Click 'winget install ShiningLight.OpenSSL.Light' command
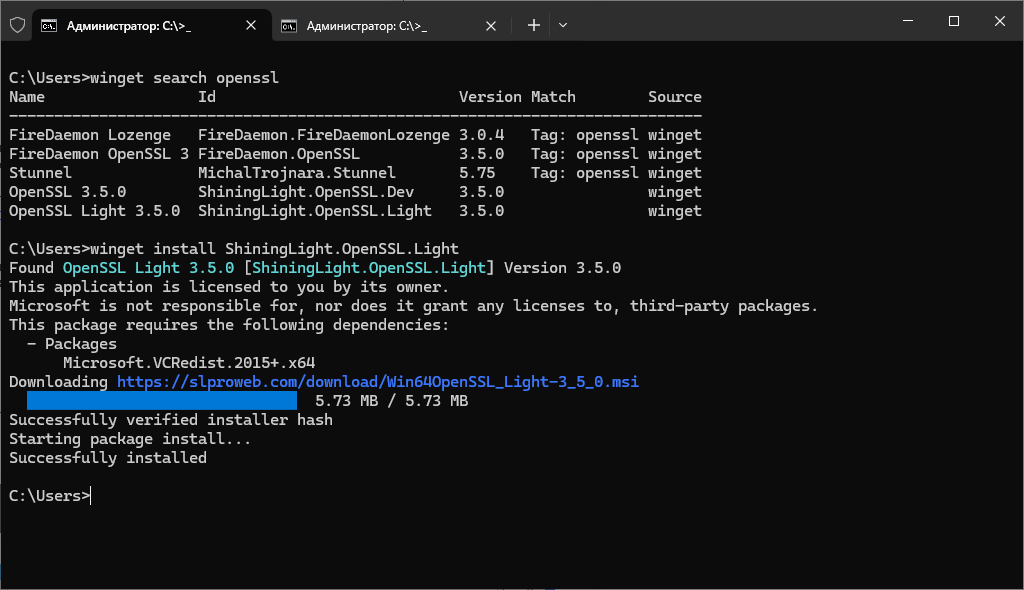Screen dimensions: 1024x590 (274, 249)
